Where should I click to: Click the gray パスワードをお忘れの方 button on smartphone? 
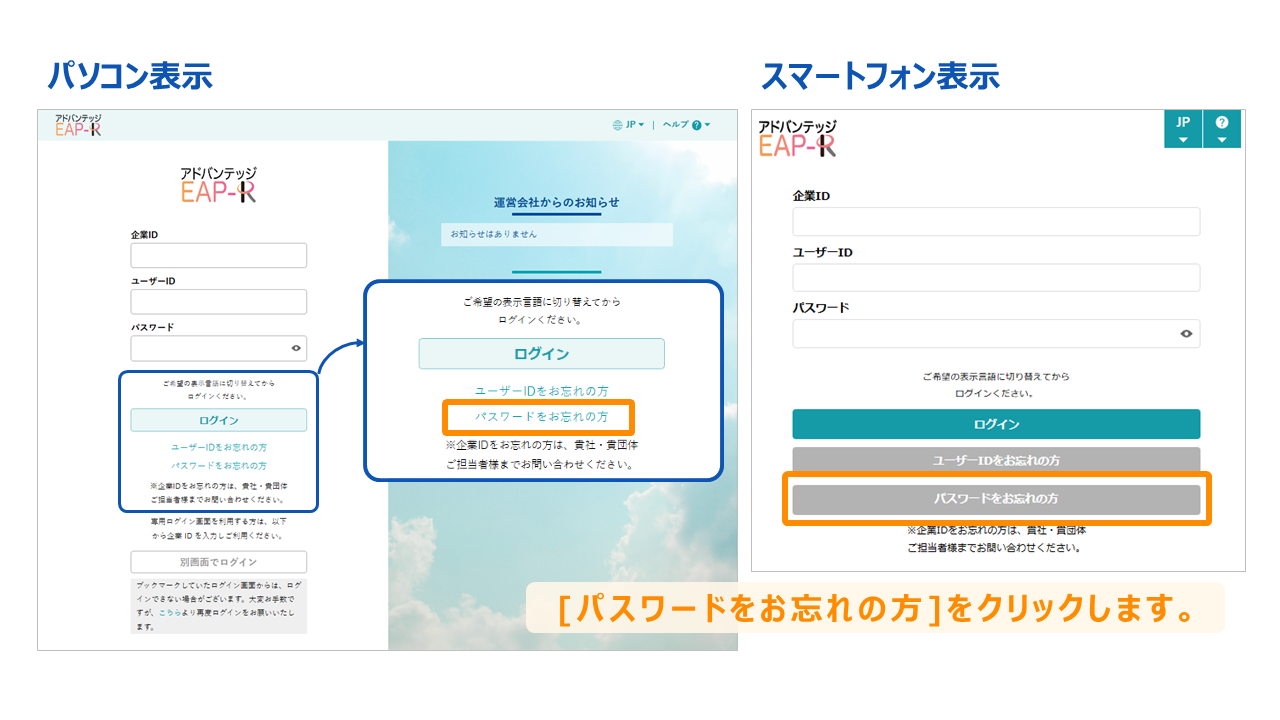[996, 498]
